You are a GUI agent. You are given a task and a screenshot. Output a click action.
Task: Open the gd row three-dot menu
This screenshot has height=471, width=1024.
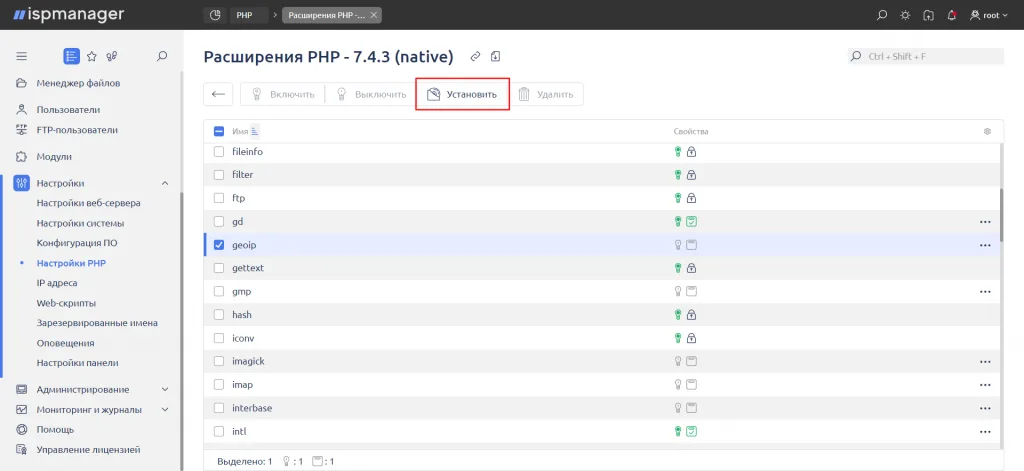(x=985, y=221)
